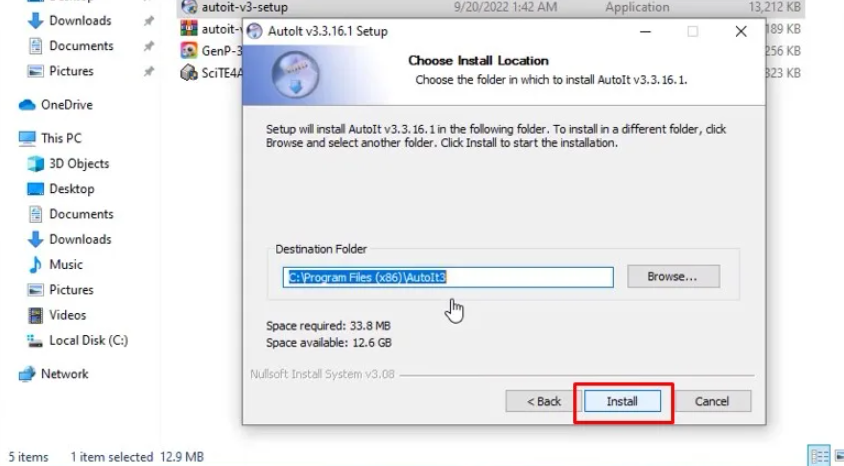The width and height of the screenshot is (844, 466).
Task: Select Network in the navigation pane
Action: click(x=53, y=374)
